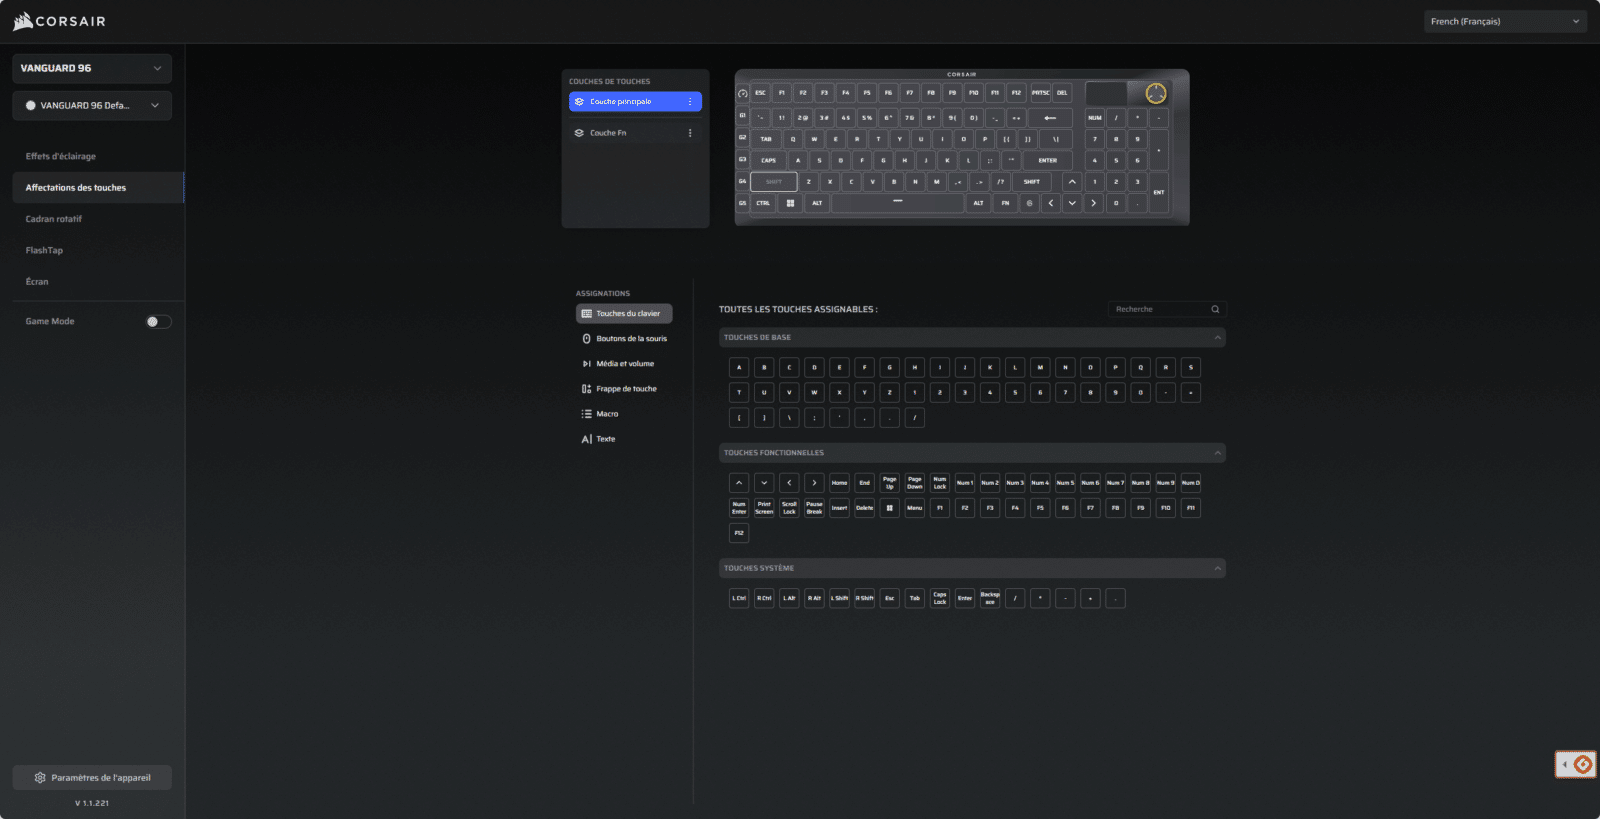Collapse the Touches de base section
Viewport: 1600px width, 819px height.
[x=1217, y=338]
